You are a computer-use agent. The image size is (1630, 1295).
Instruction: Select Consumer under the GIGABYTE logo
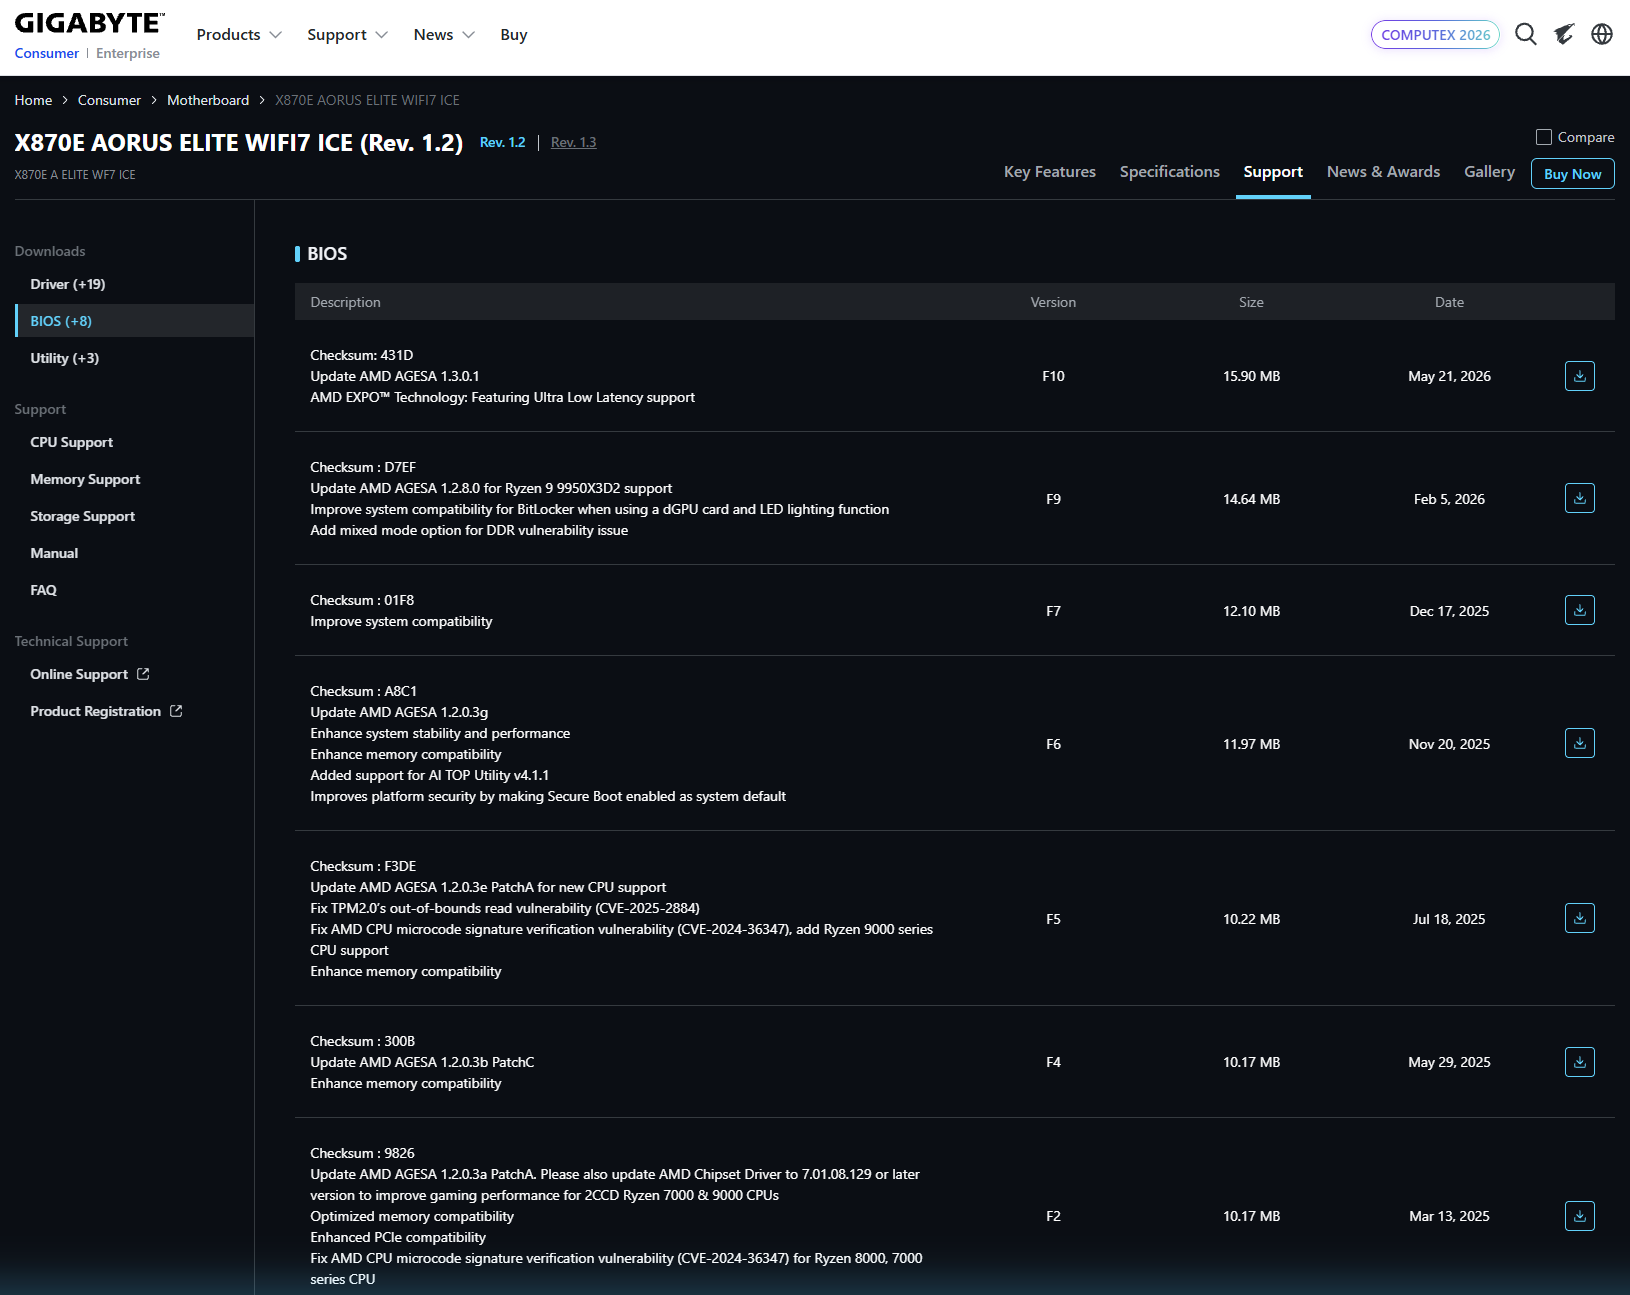[x=46, y=53]
